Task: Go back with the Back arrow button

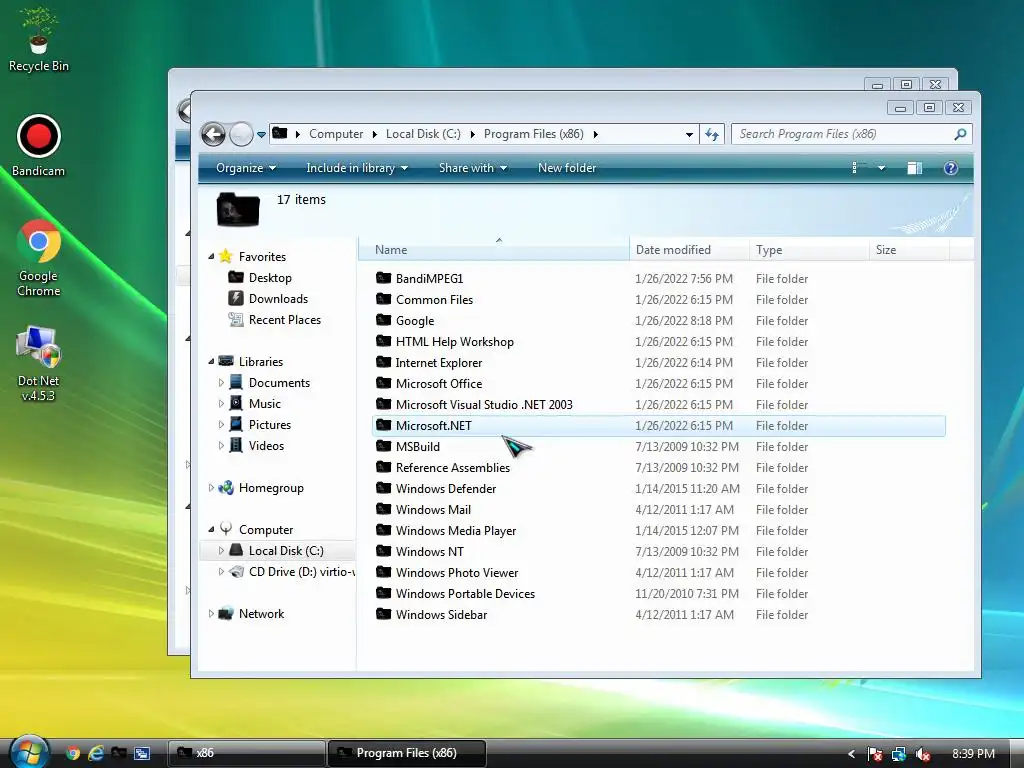Action: coord(214,135)
